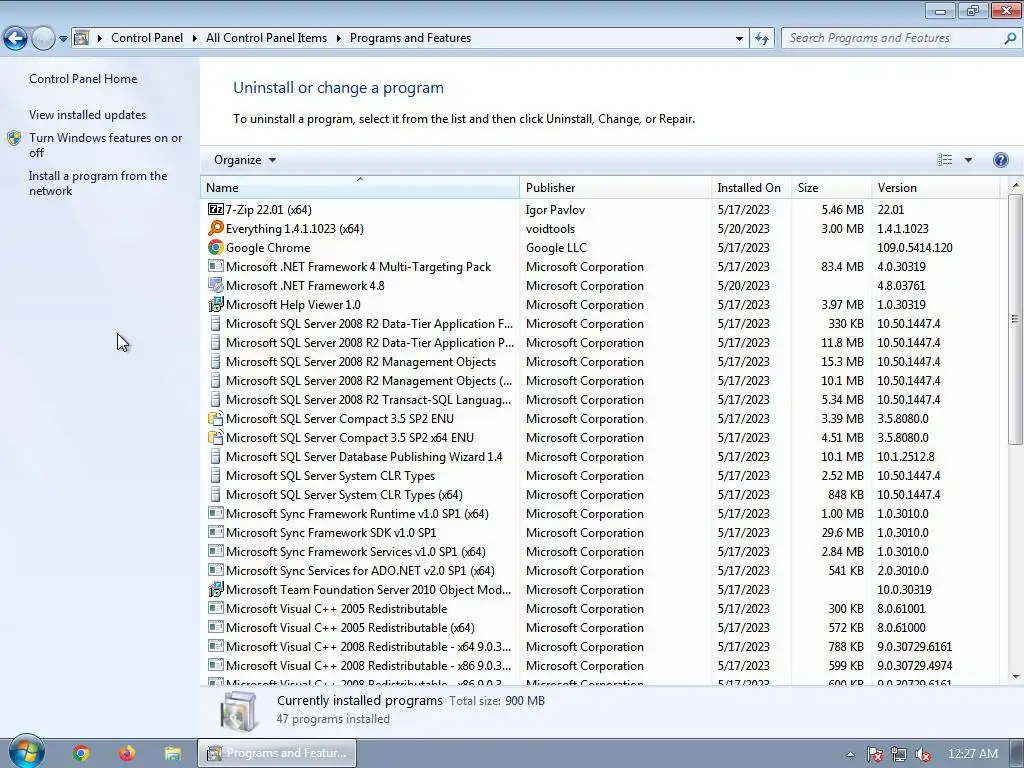
Task: Click the Microsoft Help Viewer 1.0 icon
Action: 215,304
